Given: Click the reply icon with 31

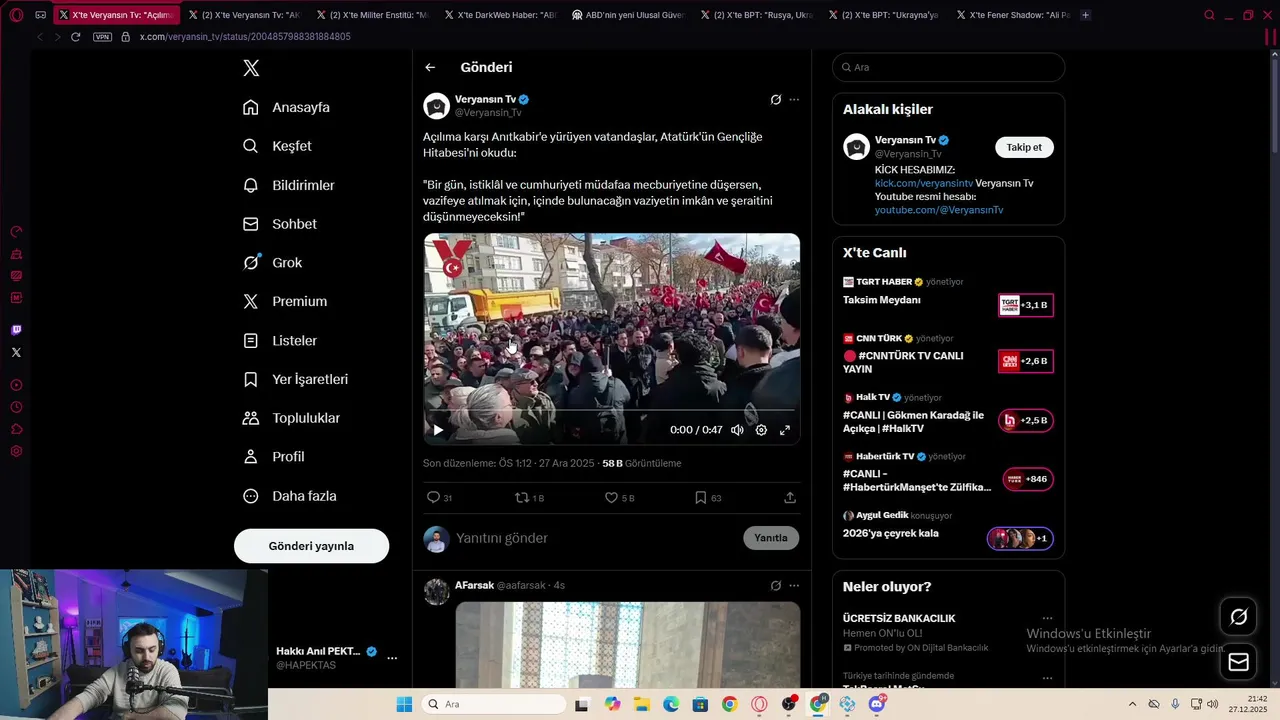Looking at the screenshot, I should point(439,497).
